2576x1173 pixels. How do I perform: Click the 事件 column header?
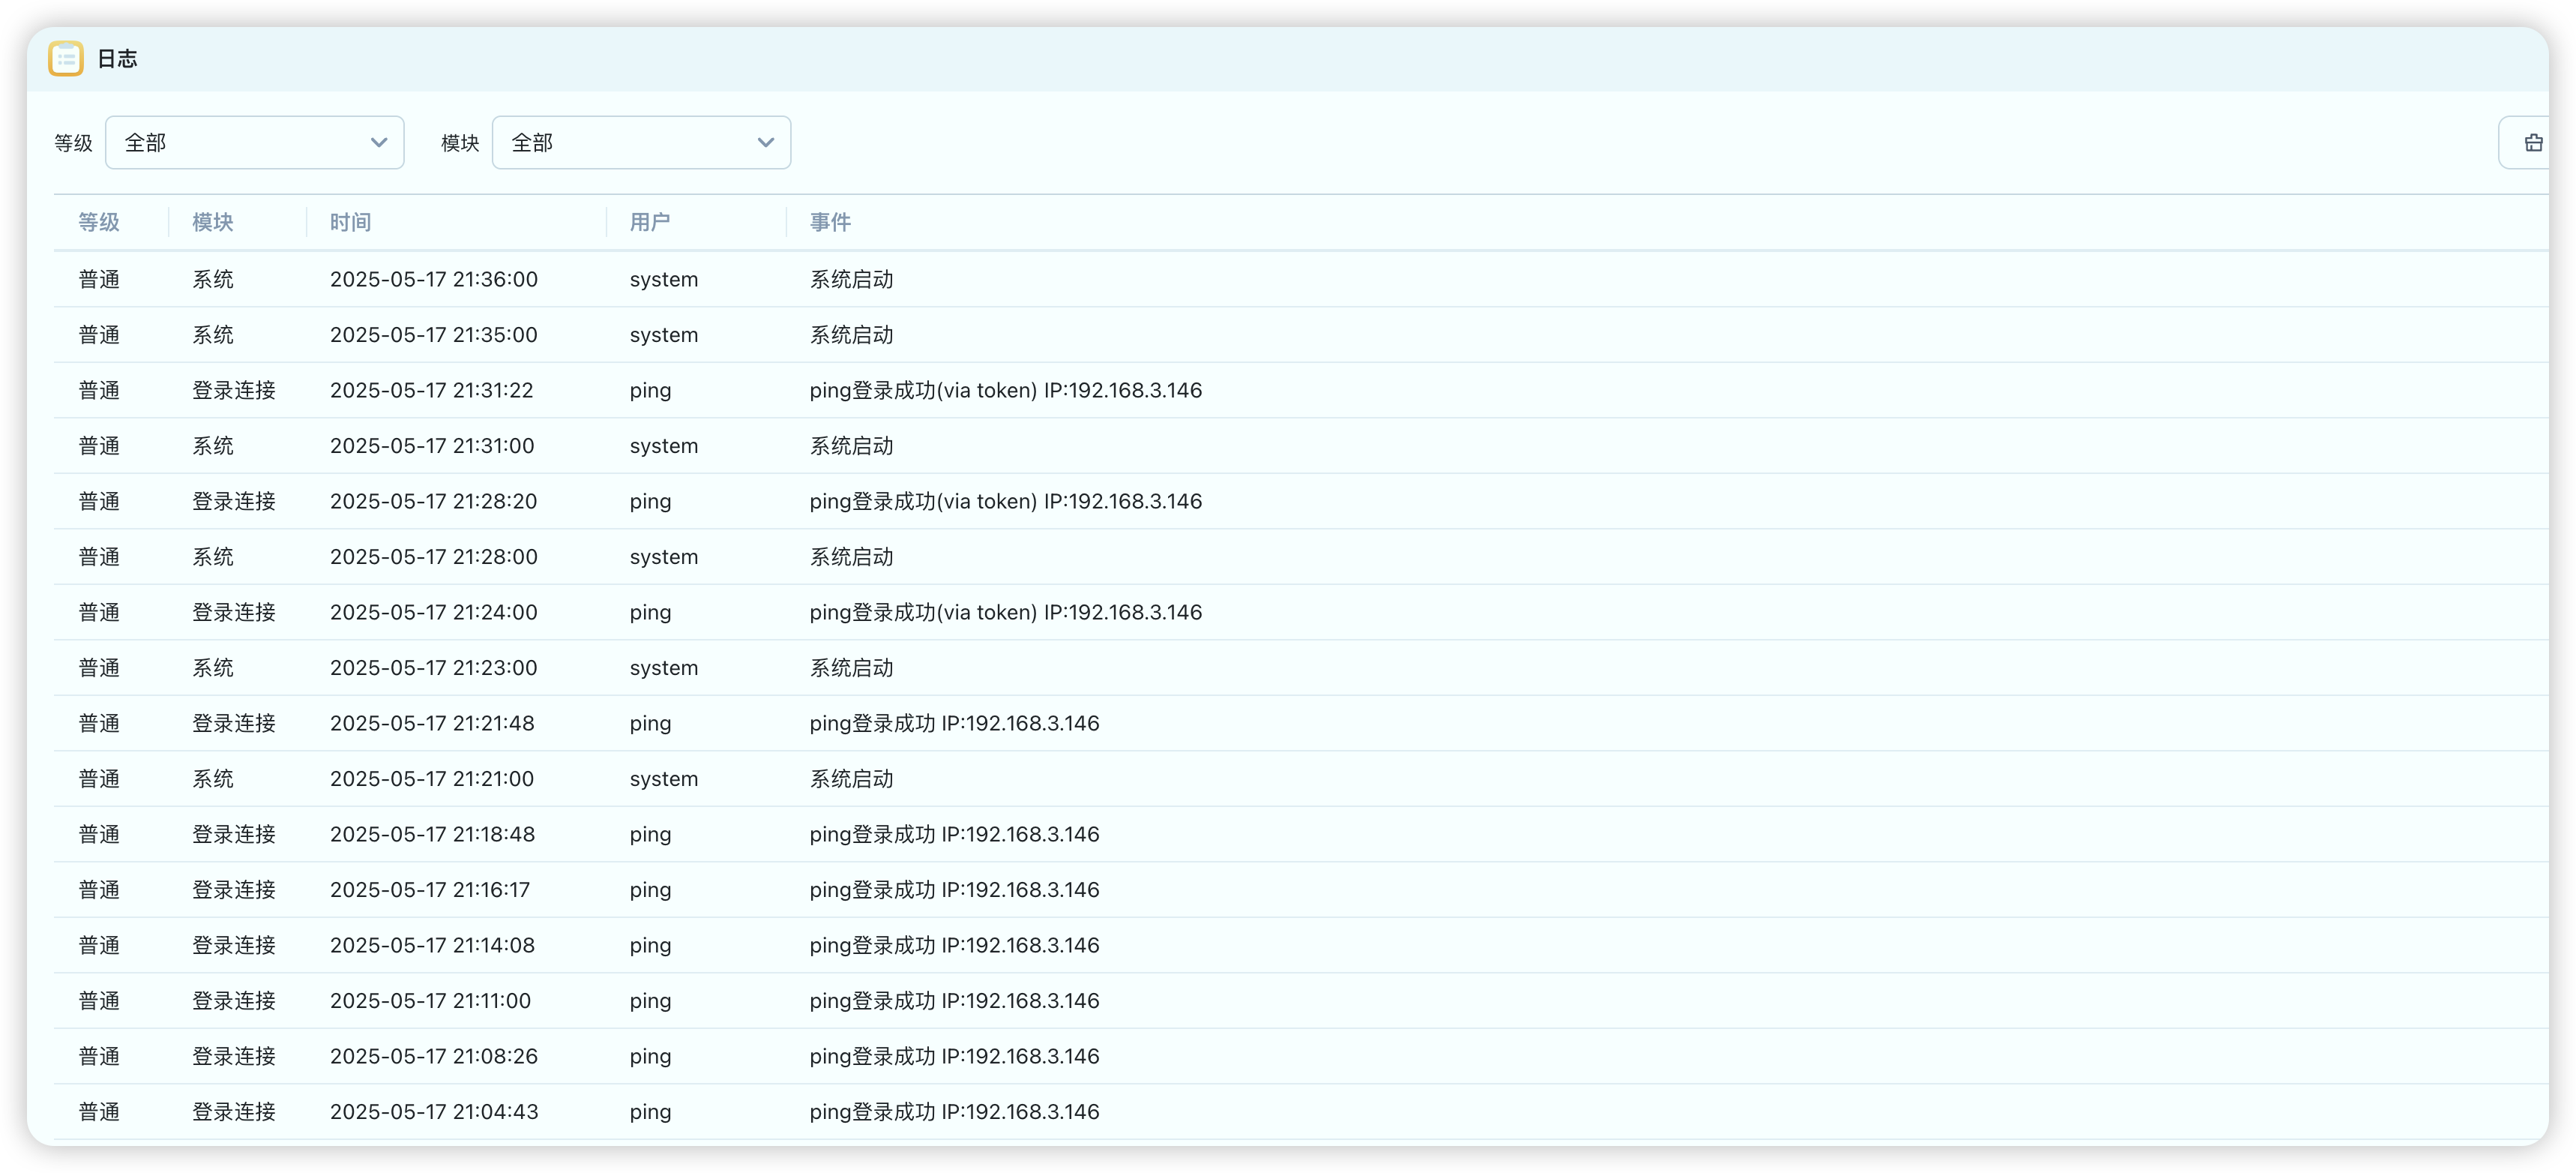point(831,222)
